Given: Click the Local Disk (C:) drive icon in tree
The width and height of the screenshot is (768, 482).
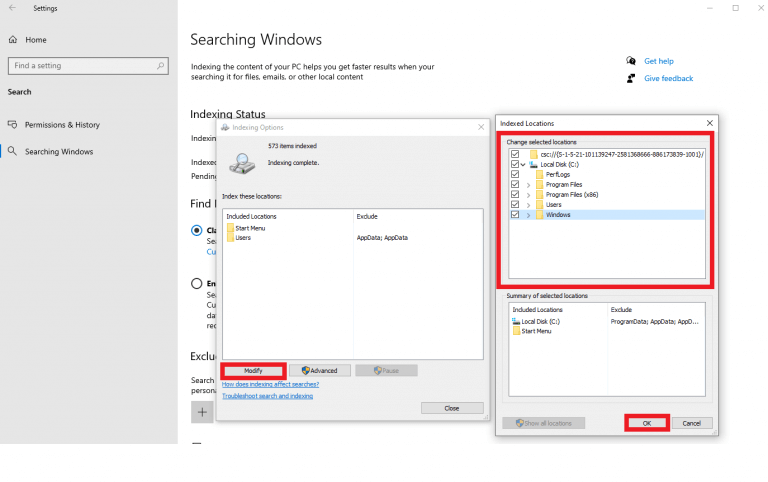Looking at the screenshot, I should 533,165.
